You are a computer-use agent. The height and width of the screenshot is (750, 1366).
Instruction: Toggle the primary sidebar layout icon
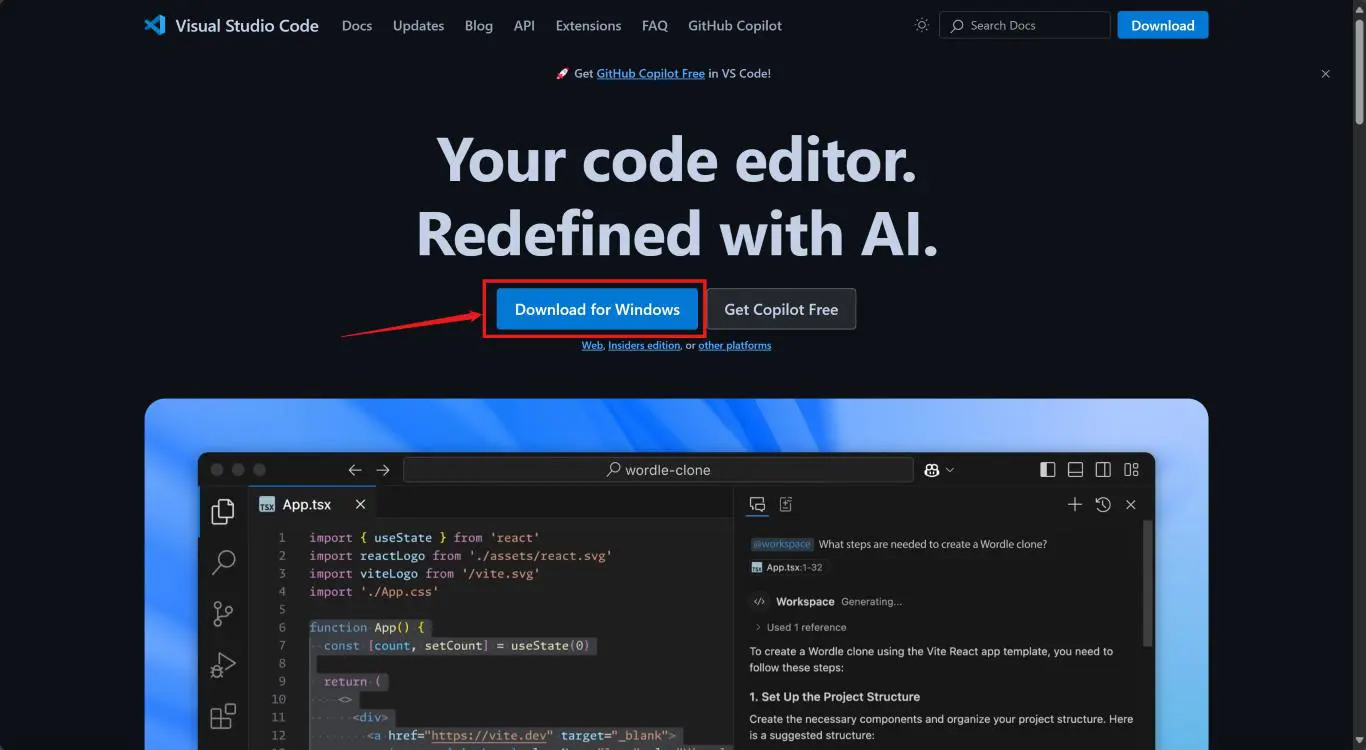(1048, 470)
